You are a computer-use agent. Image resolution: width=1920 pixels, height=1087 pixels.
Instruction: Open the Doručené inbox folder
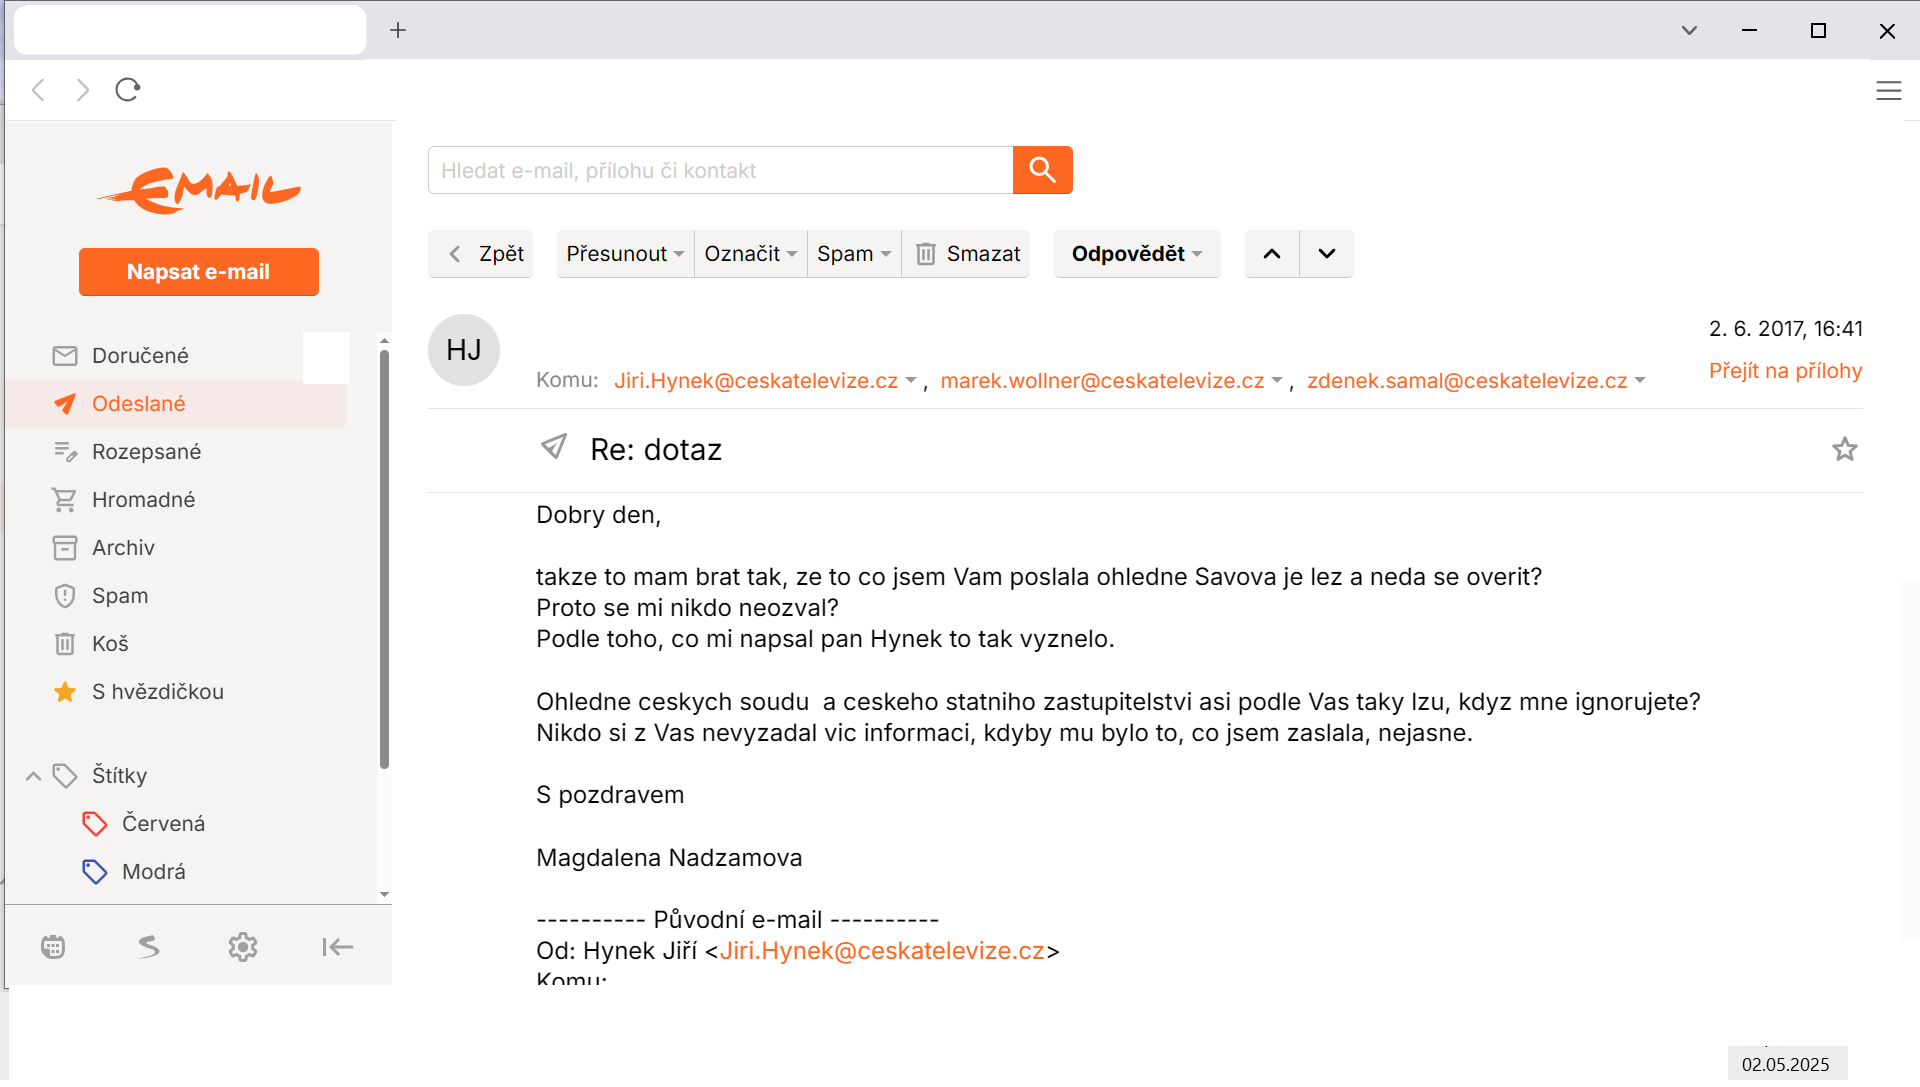[x=177, y=356]
